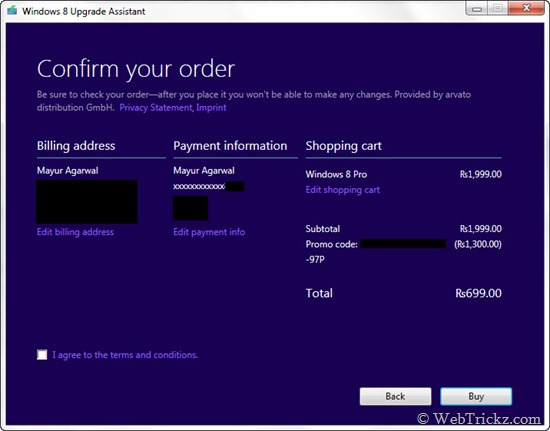
Task: Open the Imprint link
Action: 211,107
